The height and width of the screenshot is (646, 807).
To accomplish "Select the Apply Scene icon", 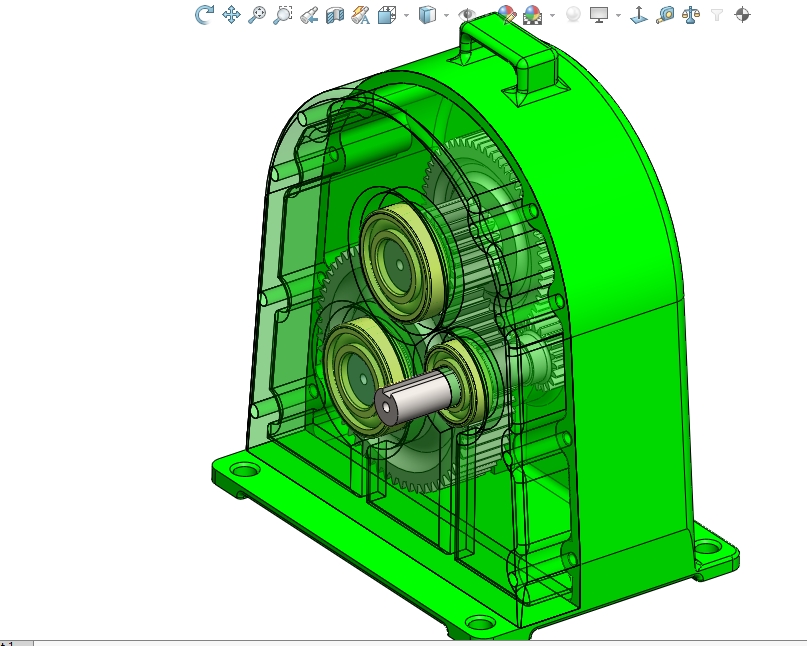I will click(531, 14).
